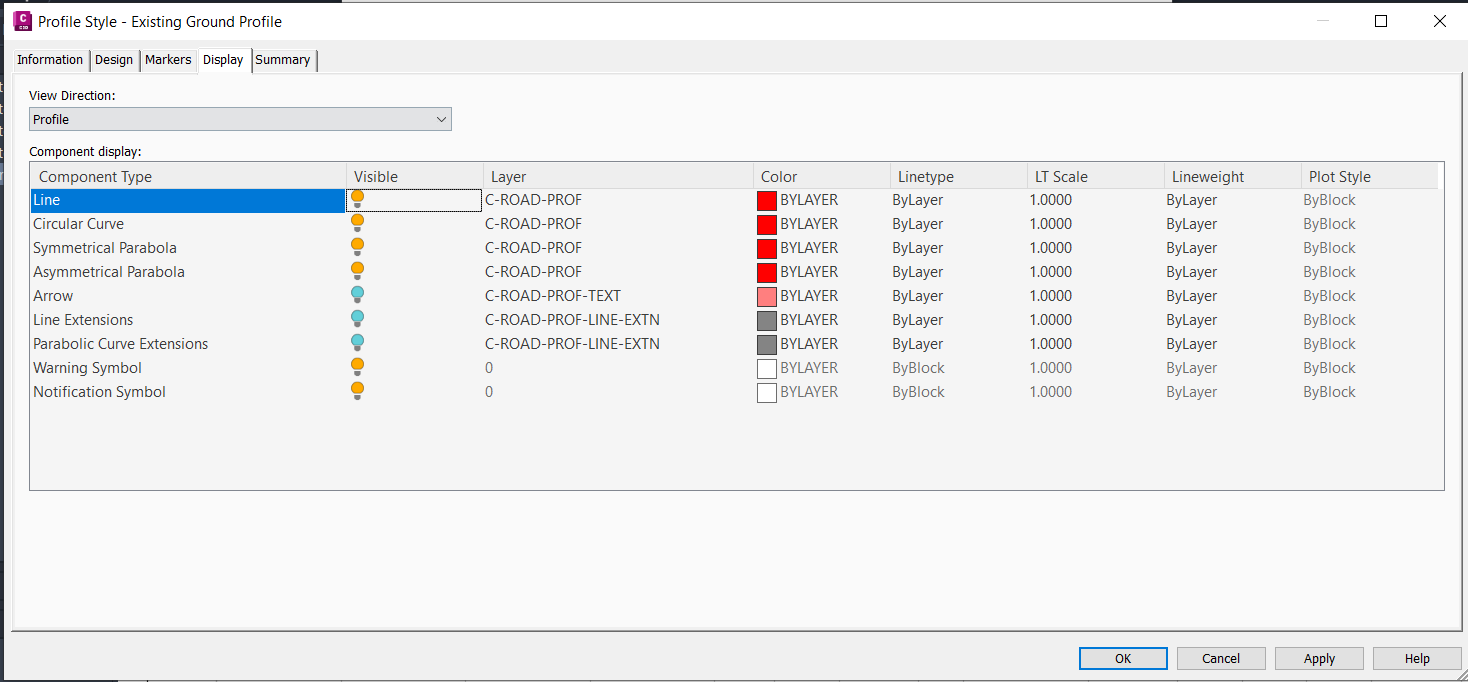Click the Cancel button
The width and height of the screenshot is (1468, 682).
pyautogui.click(x=1220, y=658)
